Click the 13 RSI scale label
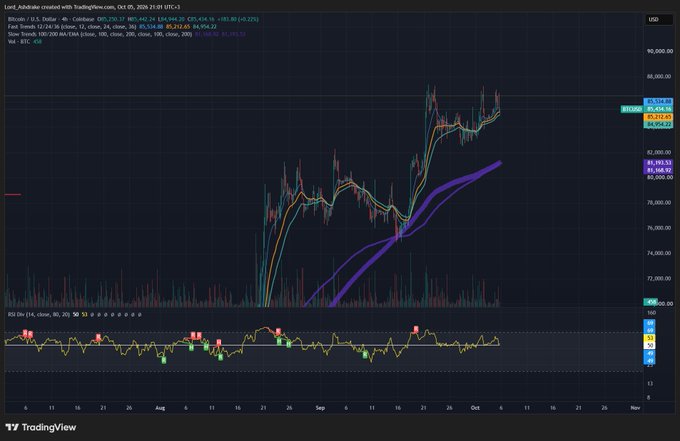The height and width of the screenshot is (441, 680). pyautogui.click(x=650, y=384)
